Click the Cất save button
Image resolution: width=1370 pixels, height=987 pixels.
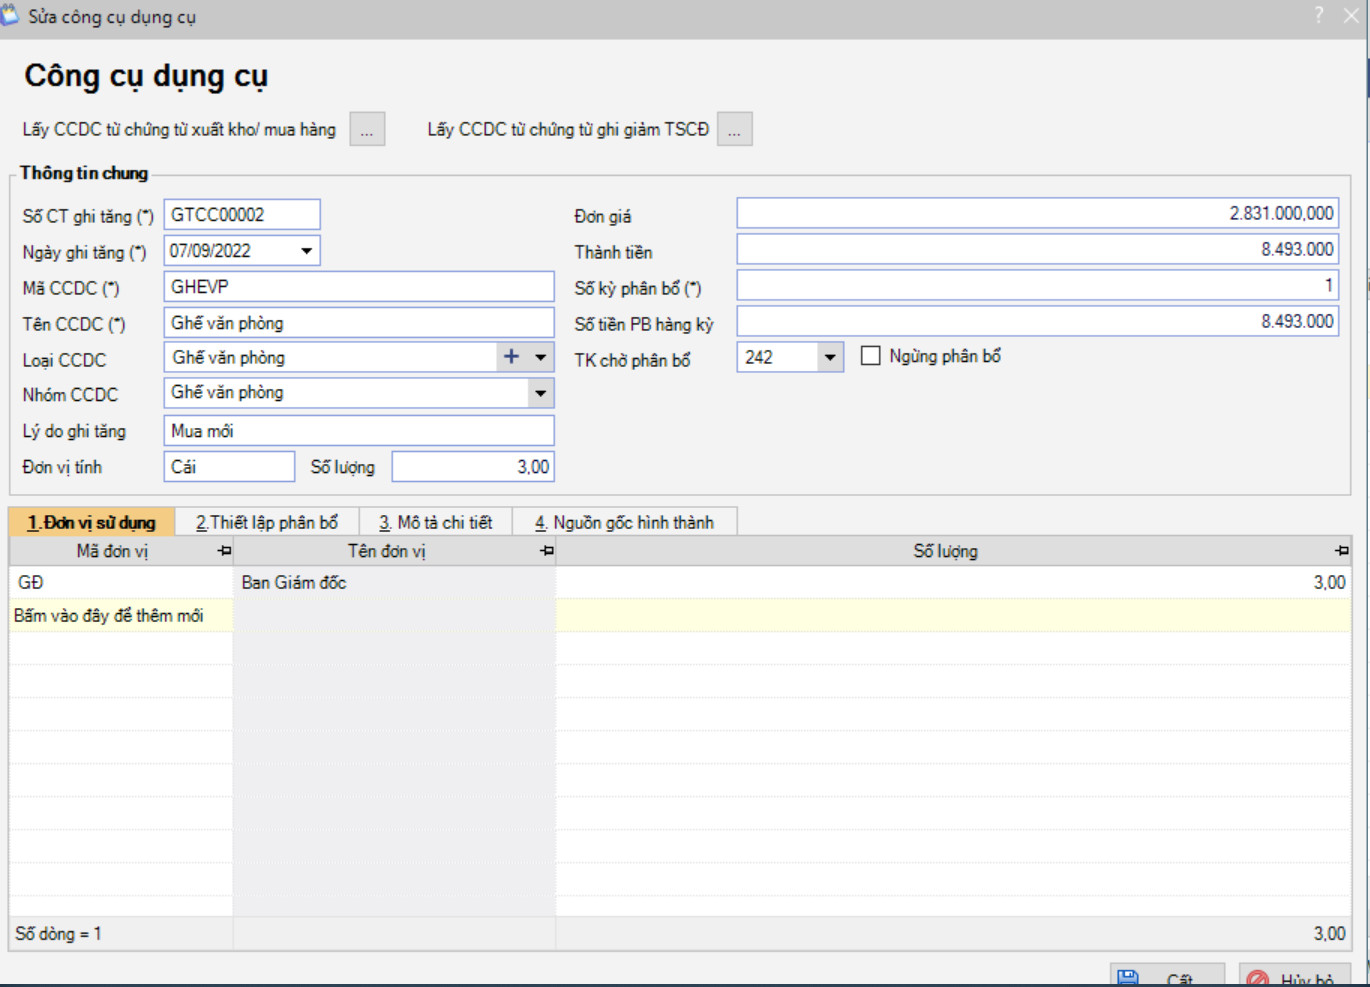pyautogui.click(x=1167, y=976)
